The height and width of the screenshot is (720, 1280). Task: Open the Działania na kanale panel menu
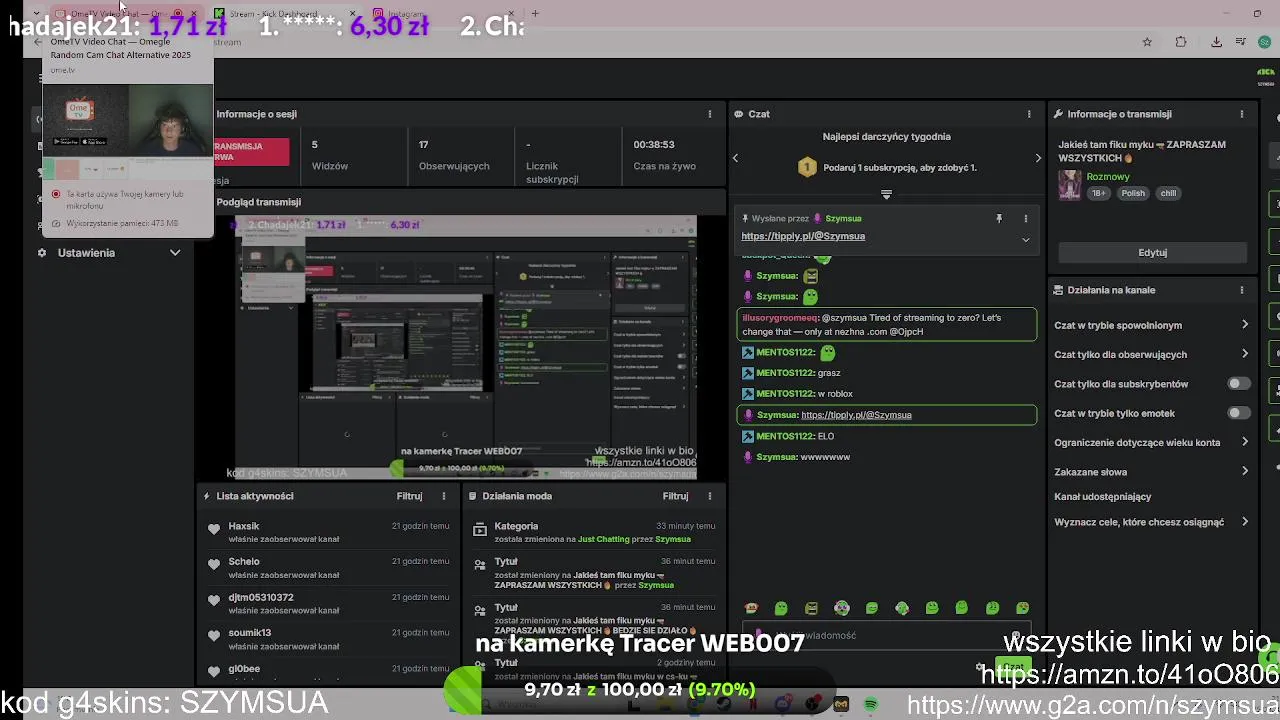point(1242,290)
